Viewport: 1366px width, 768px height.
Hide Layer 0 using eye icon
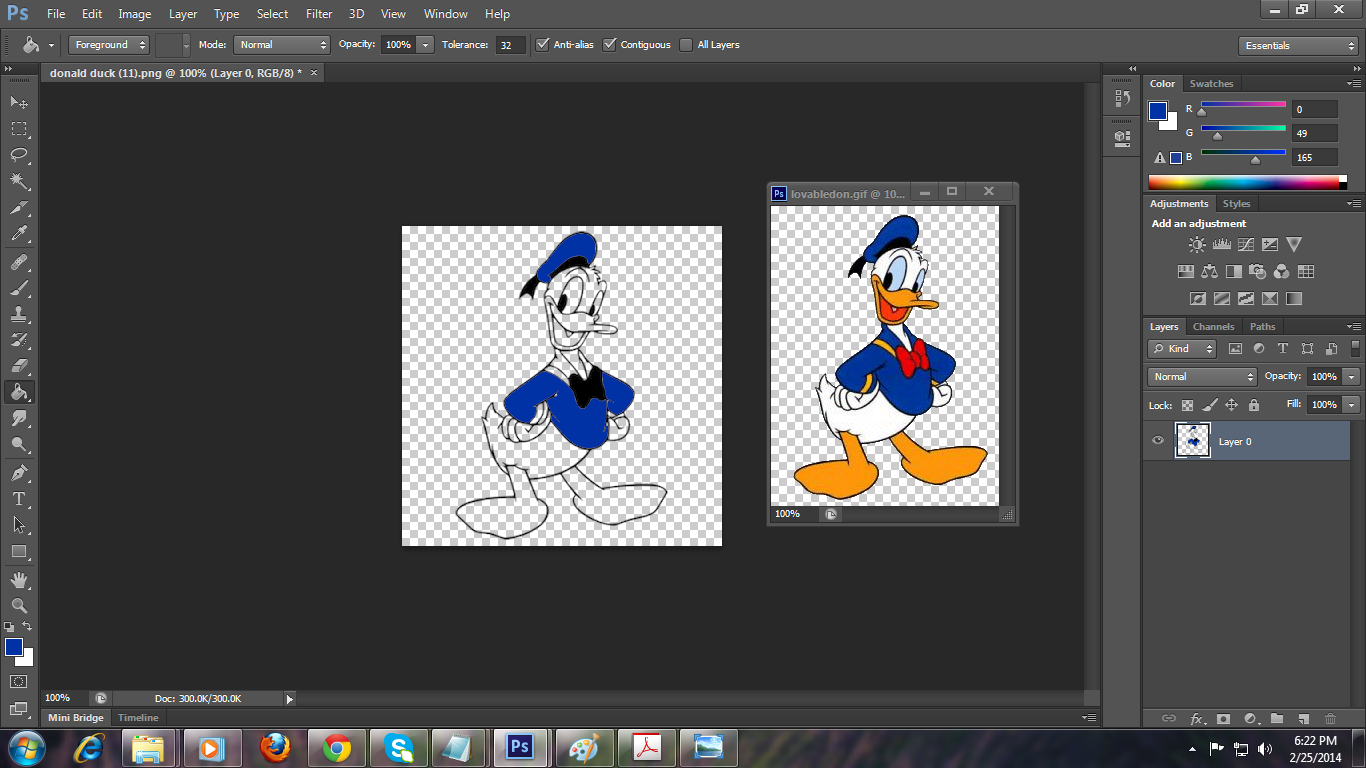(x=1158, y=441)
